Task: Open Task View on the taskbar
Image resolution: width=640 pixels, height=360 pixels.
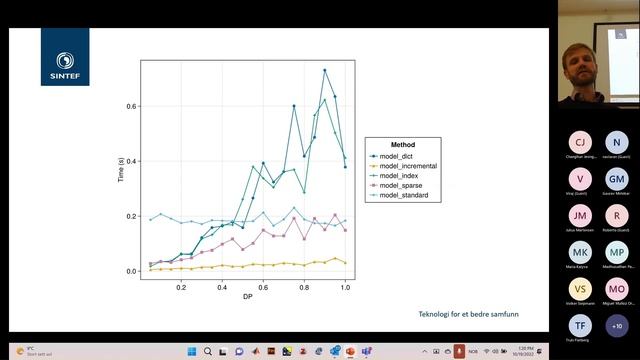Action: click(x=223, y=351)
